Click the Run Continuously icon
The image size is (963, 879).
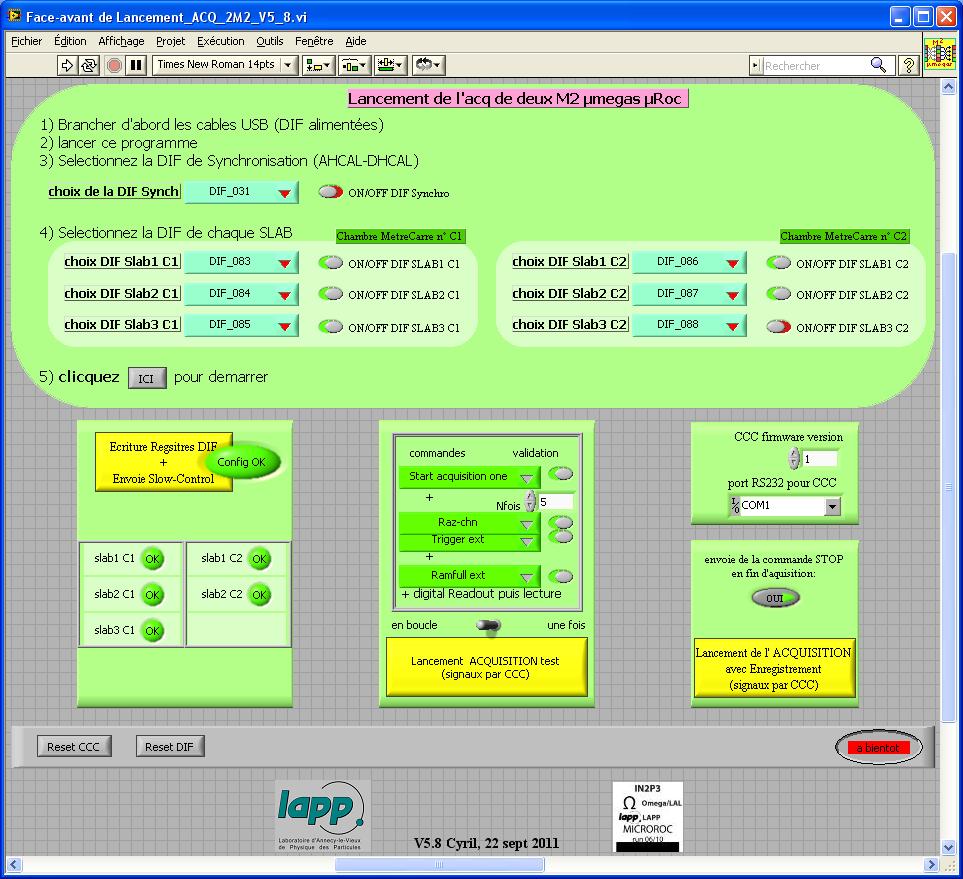coord(89,65)
